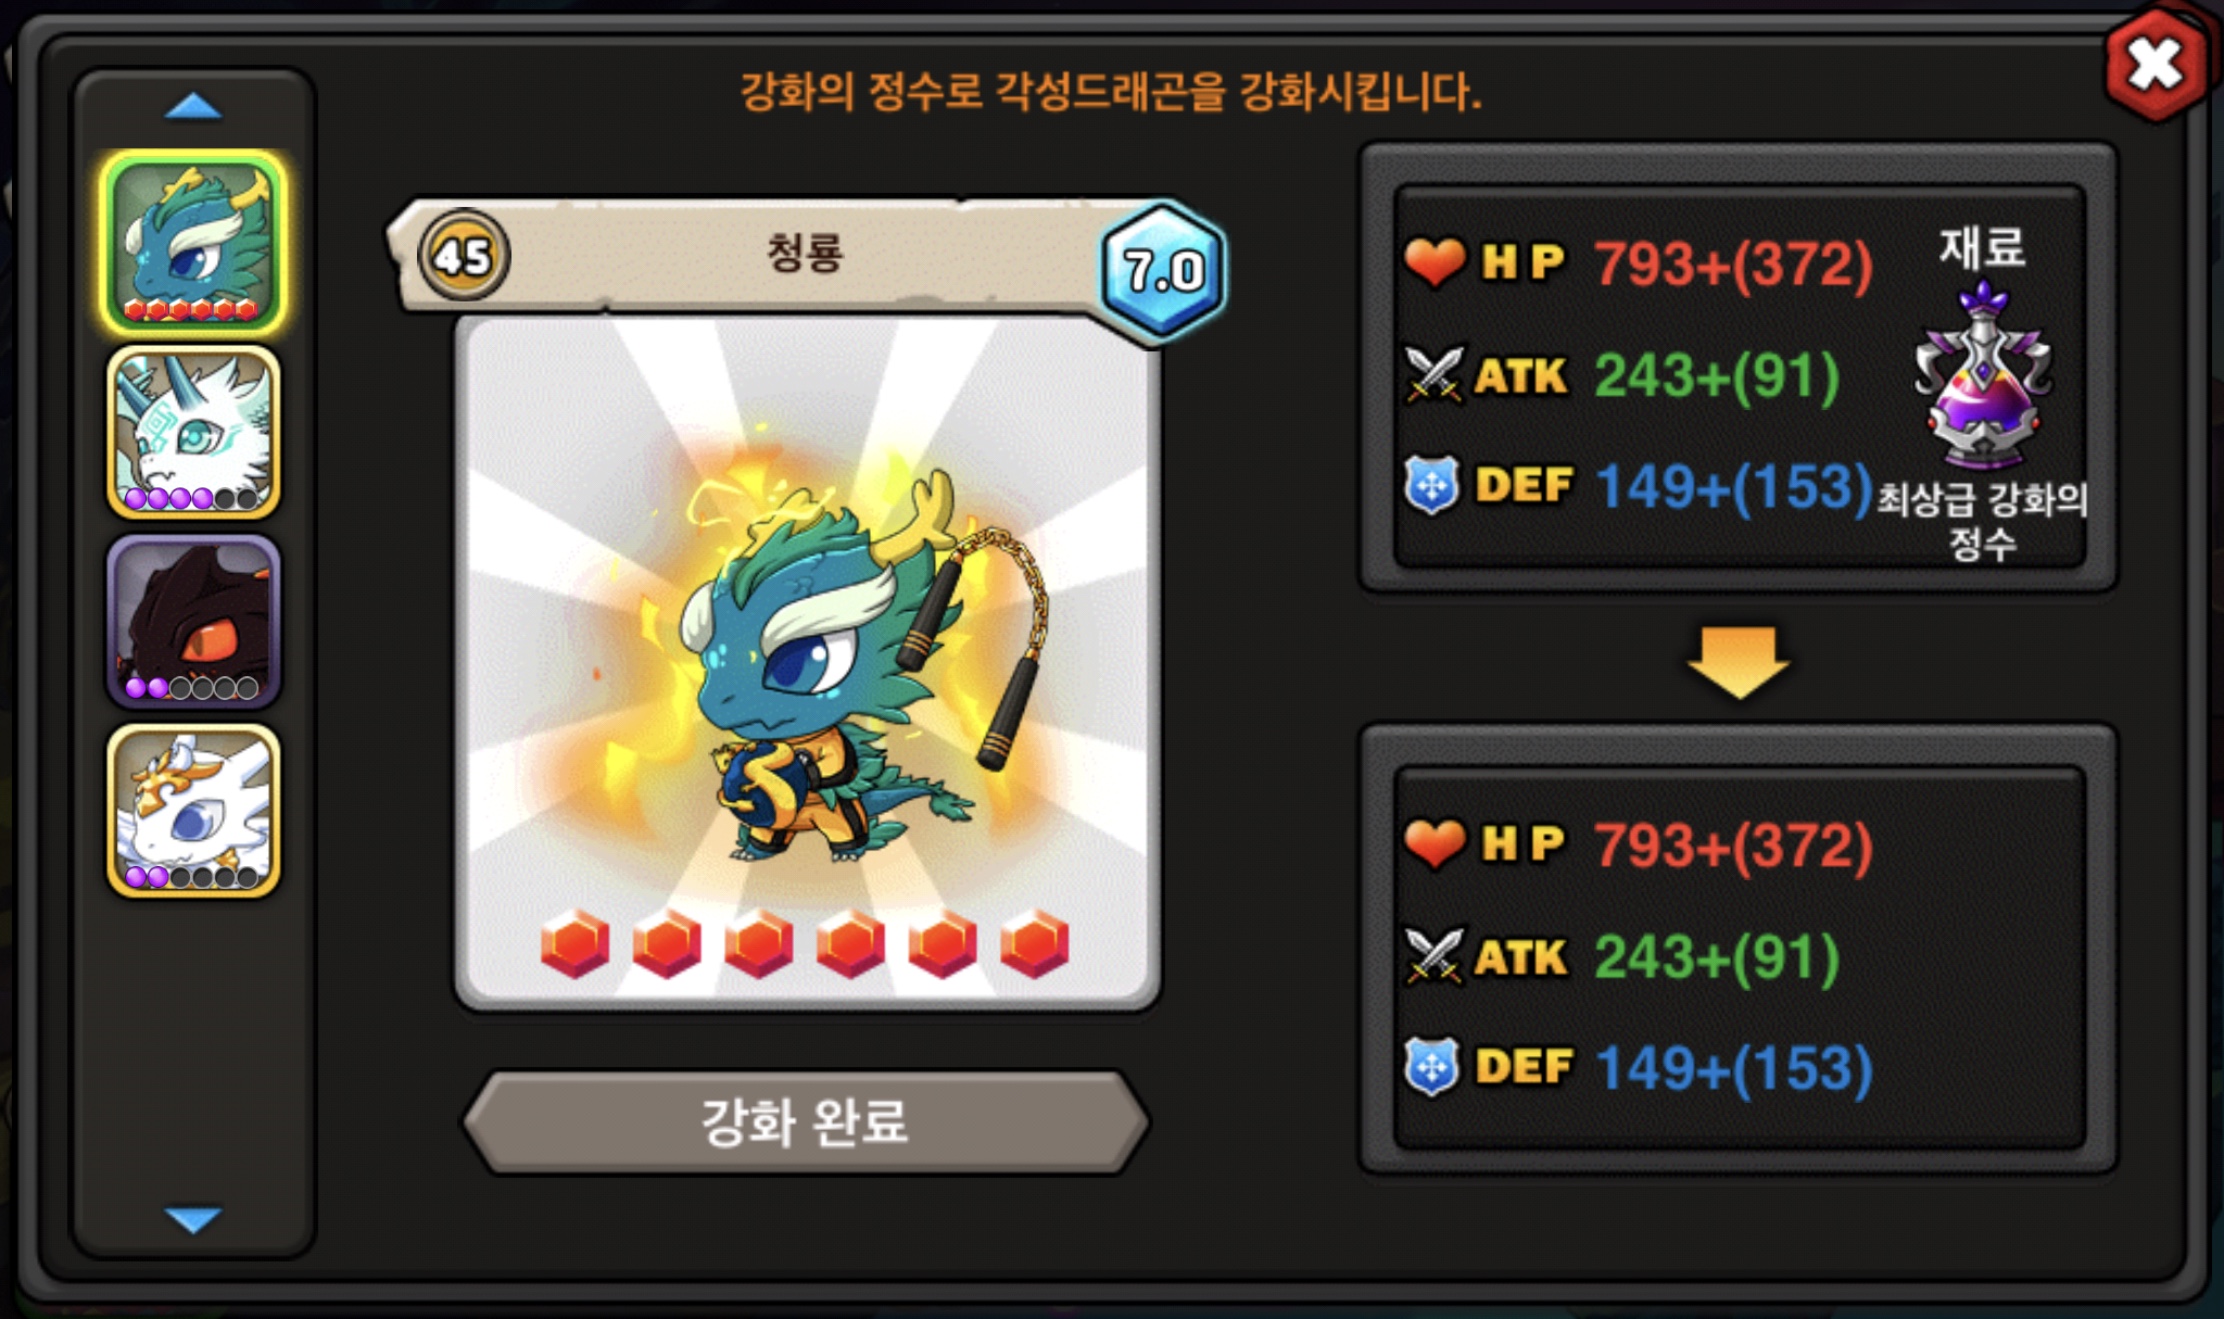
Task: Click the shield DEF icon in upper stats
Action: click(1432, 485)
